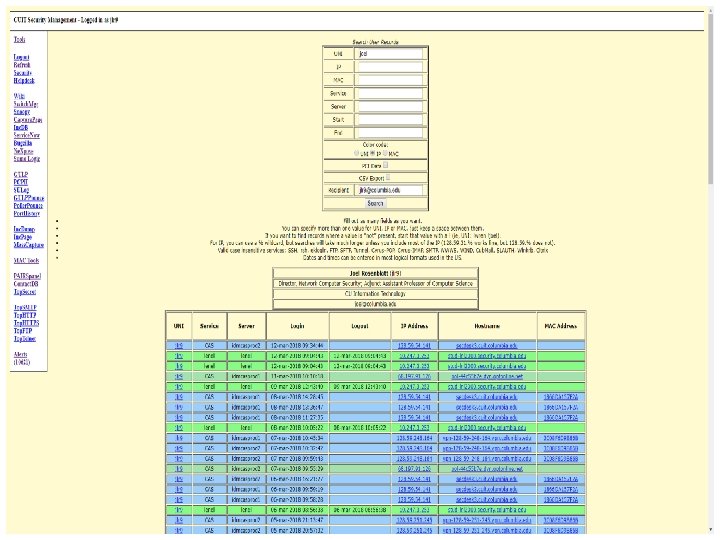Open the Tools link in sidebar
This screenshot has width=720, height=540.
coord(19,39)
